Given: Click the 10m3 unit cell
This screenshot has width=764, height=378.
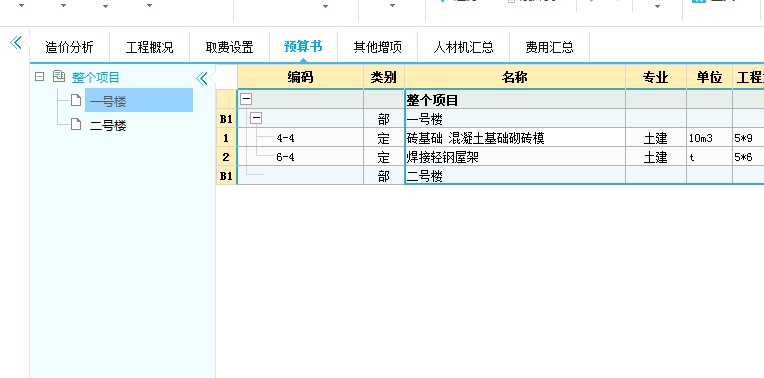Looking at the screenshot, I should [x=709, y=138].
